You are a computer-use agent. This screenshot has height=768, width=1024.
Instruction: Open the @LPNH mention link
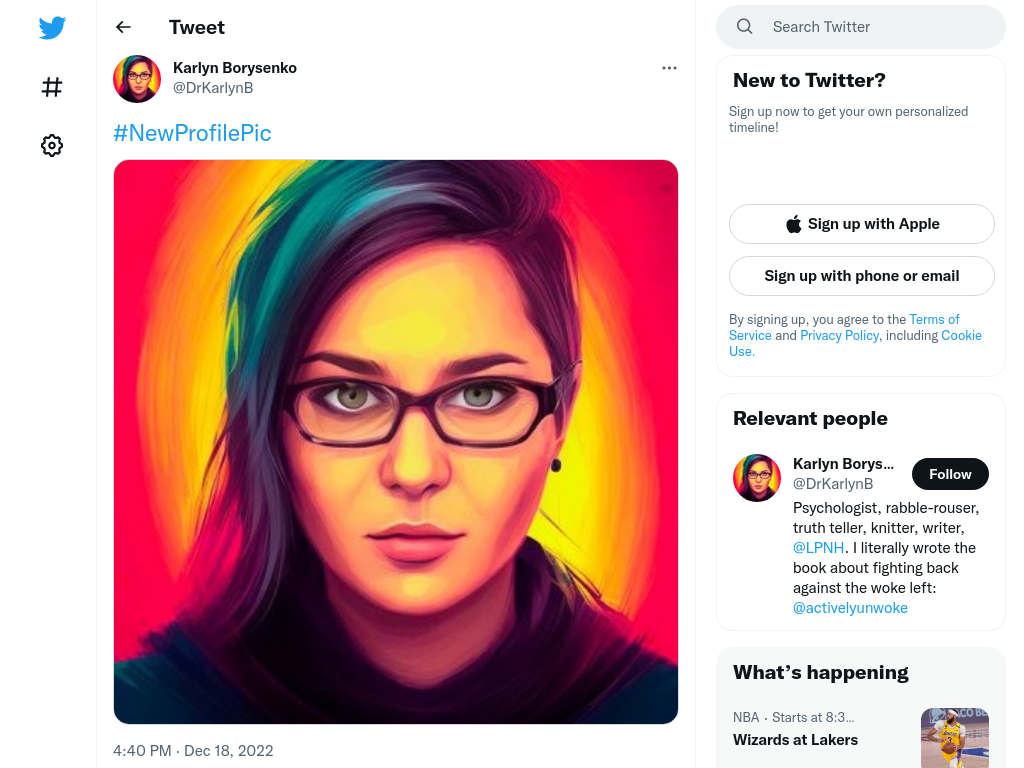point(818,548)
